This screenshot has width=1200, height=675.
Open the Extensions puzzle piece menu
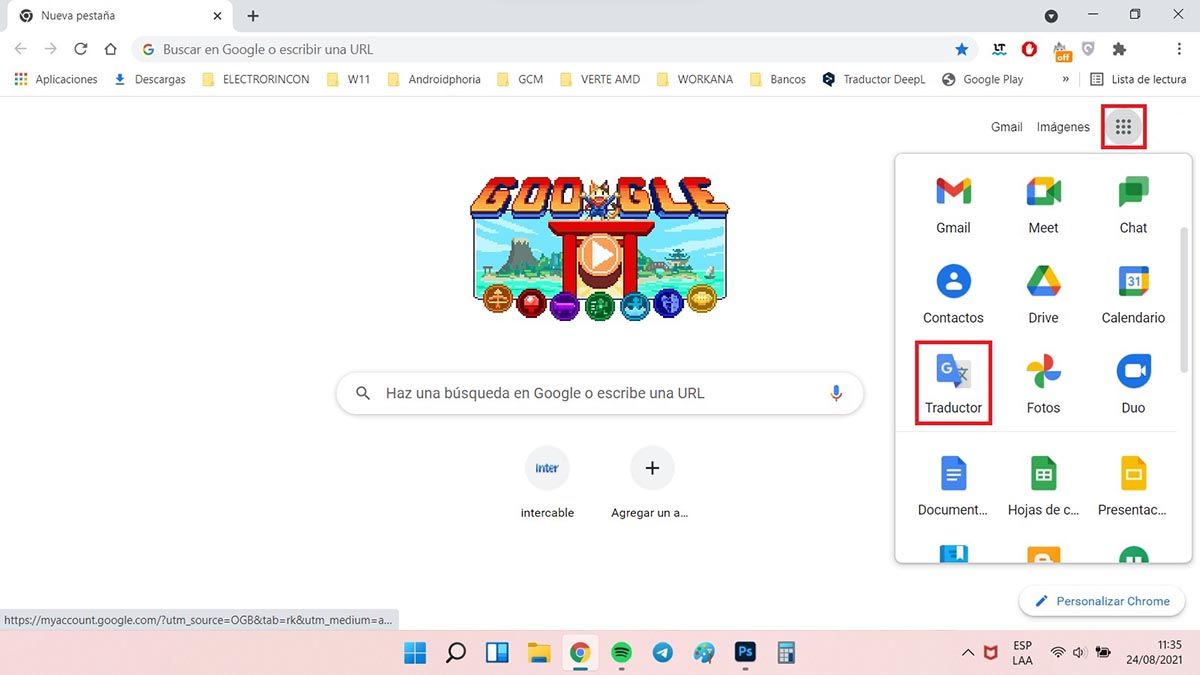[x=1119, y=49]
